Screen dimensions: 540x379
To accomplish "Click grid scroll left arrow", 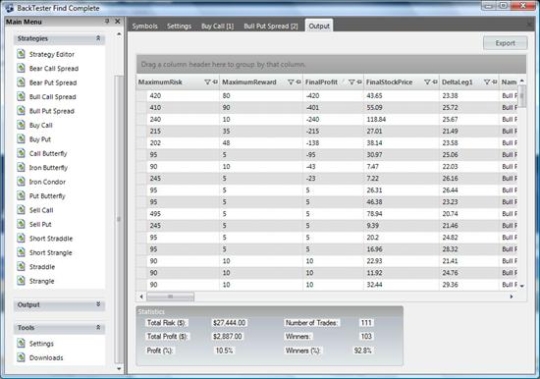I will click(x=141, y=296).
